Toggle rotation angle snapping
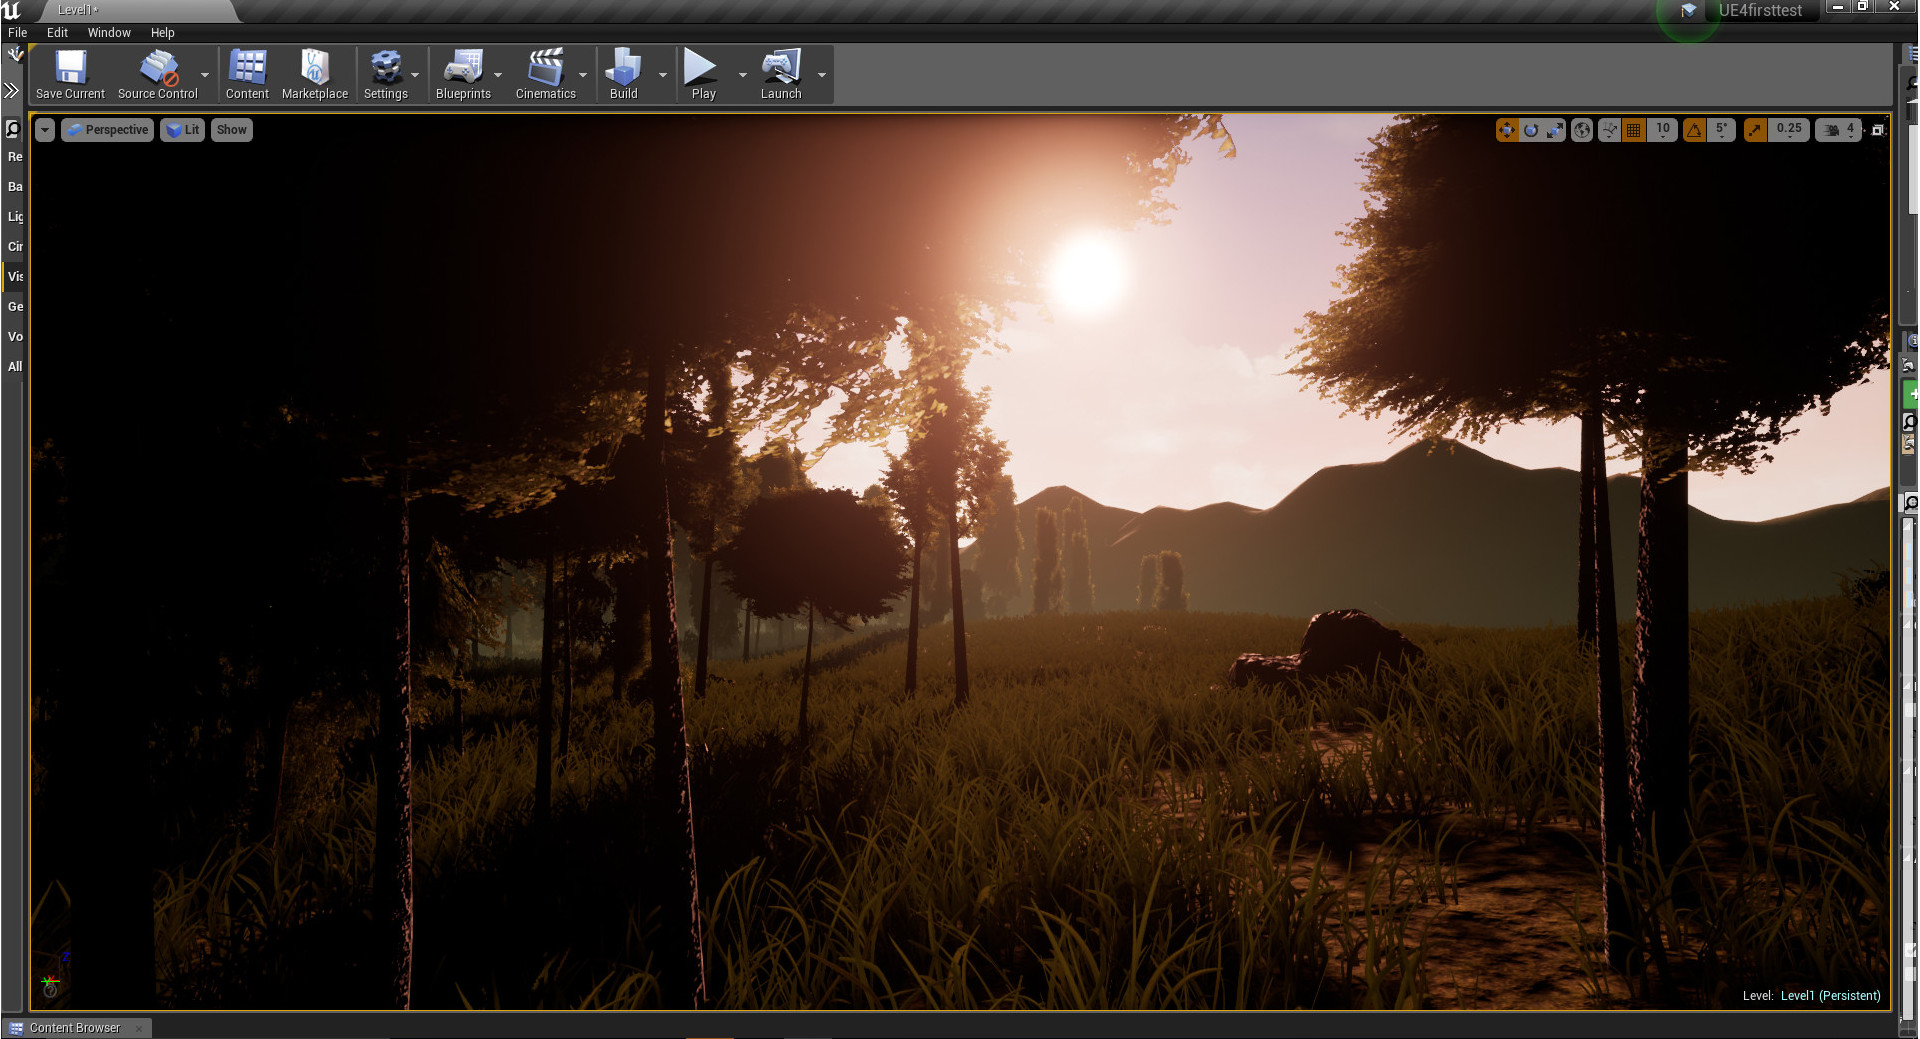The image size is (1920, 1039). pos(1694,130)
